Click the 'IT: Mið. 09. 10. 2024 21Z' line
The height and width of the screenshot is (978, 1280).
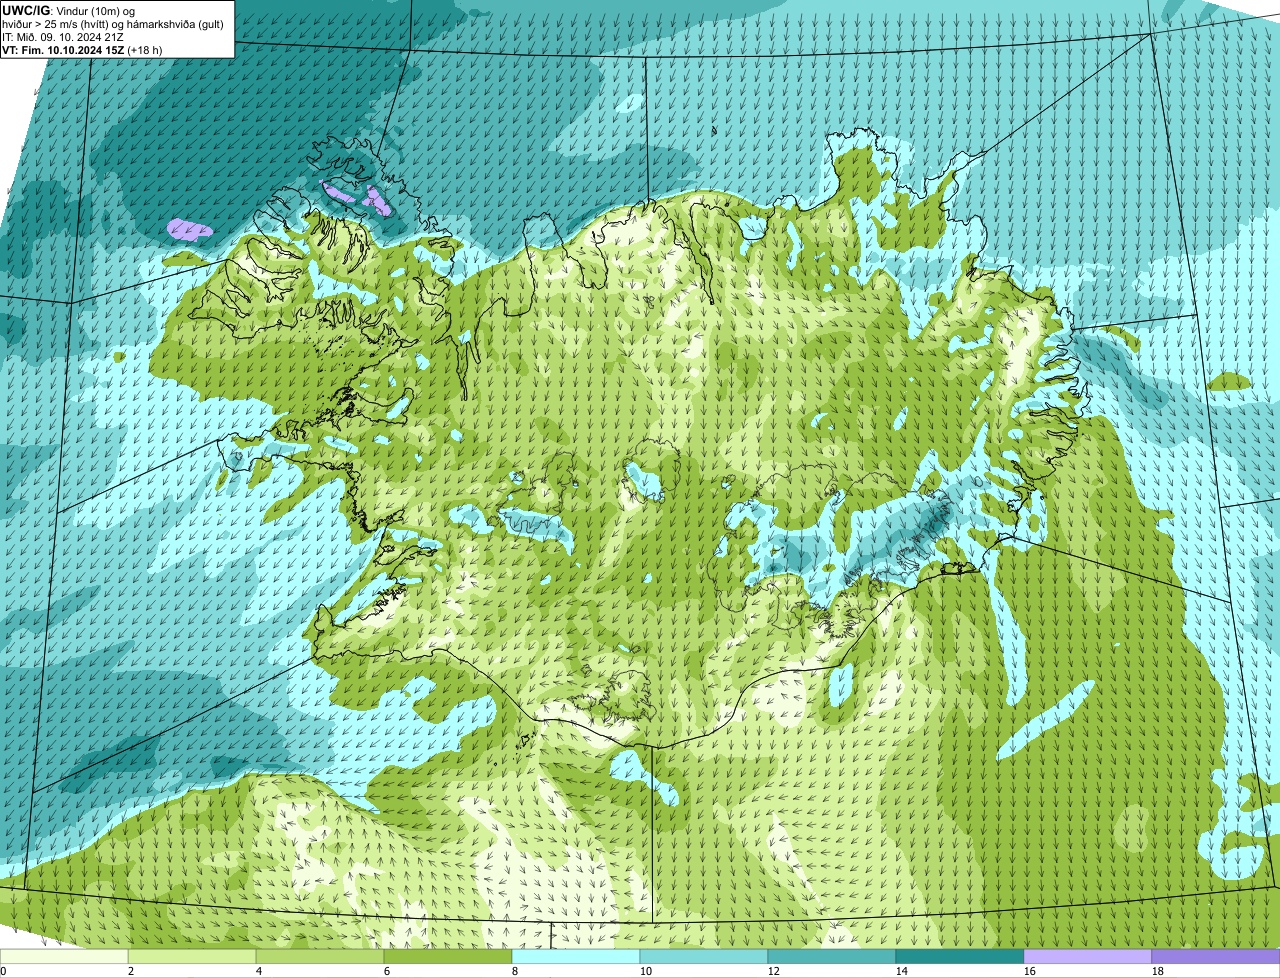(64, 37)
